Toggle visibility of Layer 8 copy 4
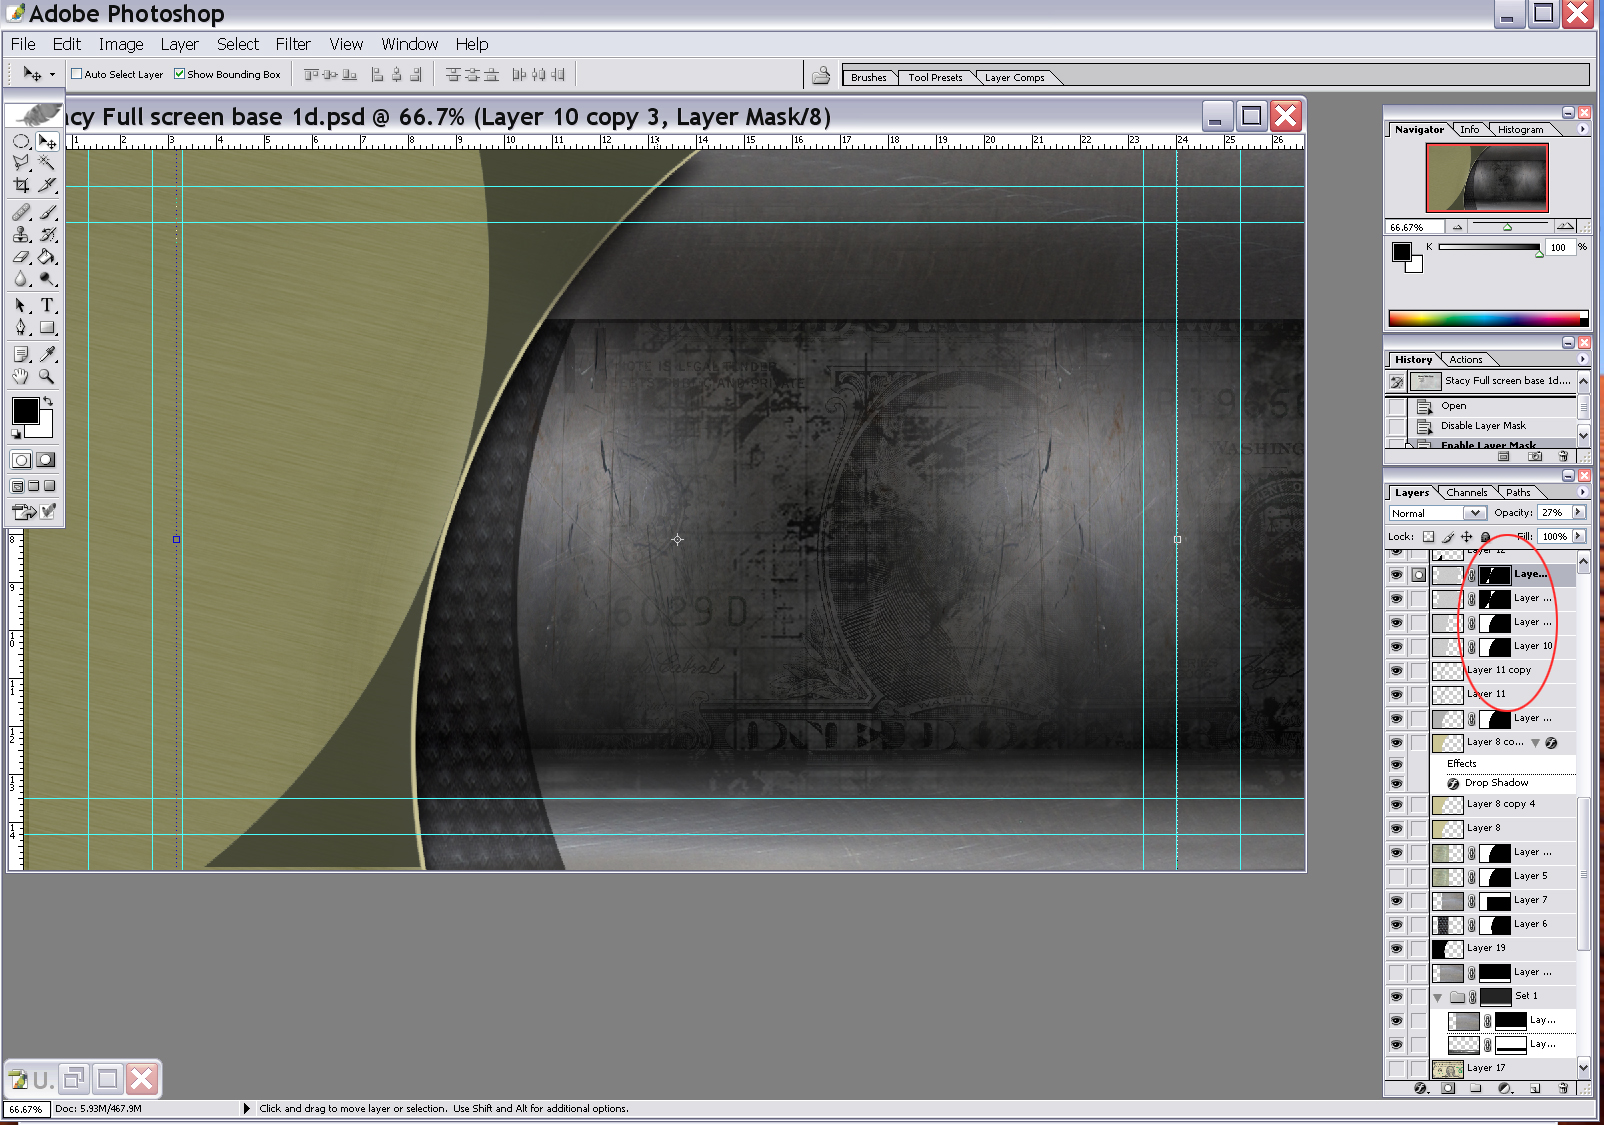The width and height of the screenshot is (1604, 1125). click(x=1396, y=804)
